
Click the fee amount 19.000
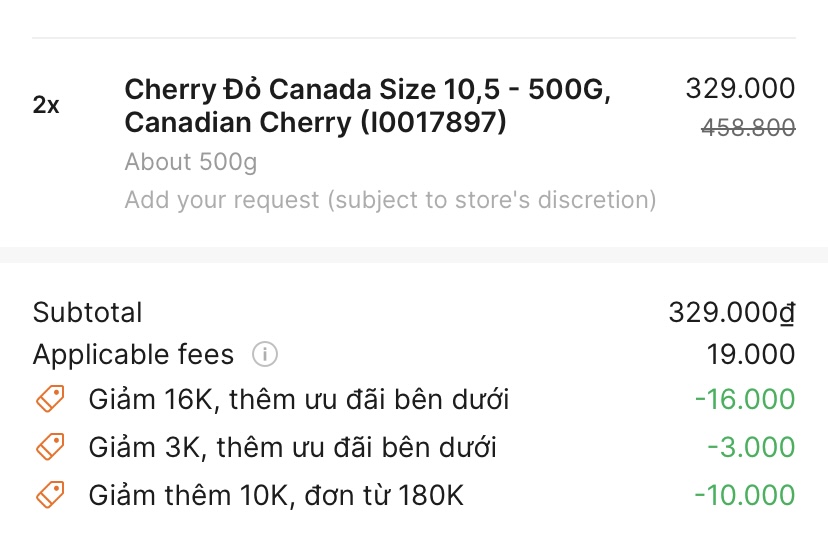750,355
